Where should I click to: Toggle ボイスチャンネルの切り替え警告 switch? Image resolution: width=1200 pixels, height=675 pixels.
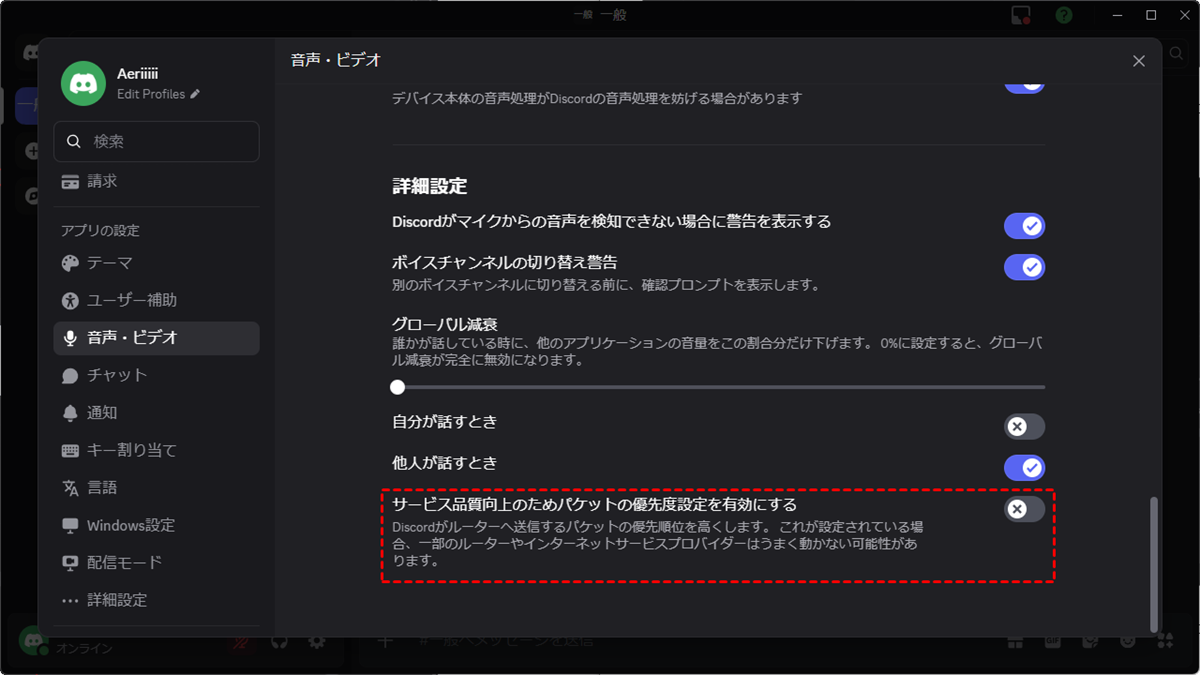pyautogui.click(x=1024, y=267)
